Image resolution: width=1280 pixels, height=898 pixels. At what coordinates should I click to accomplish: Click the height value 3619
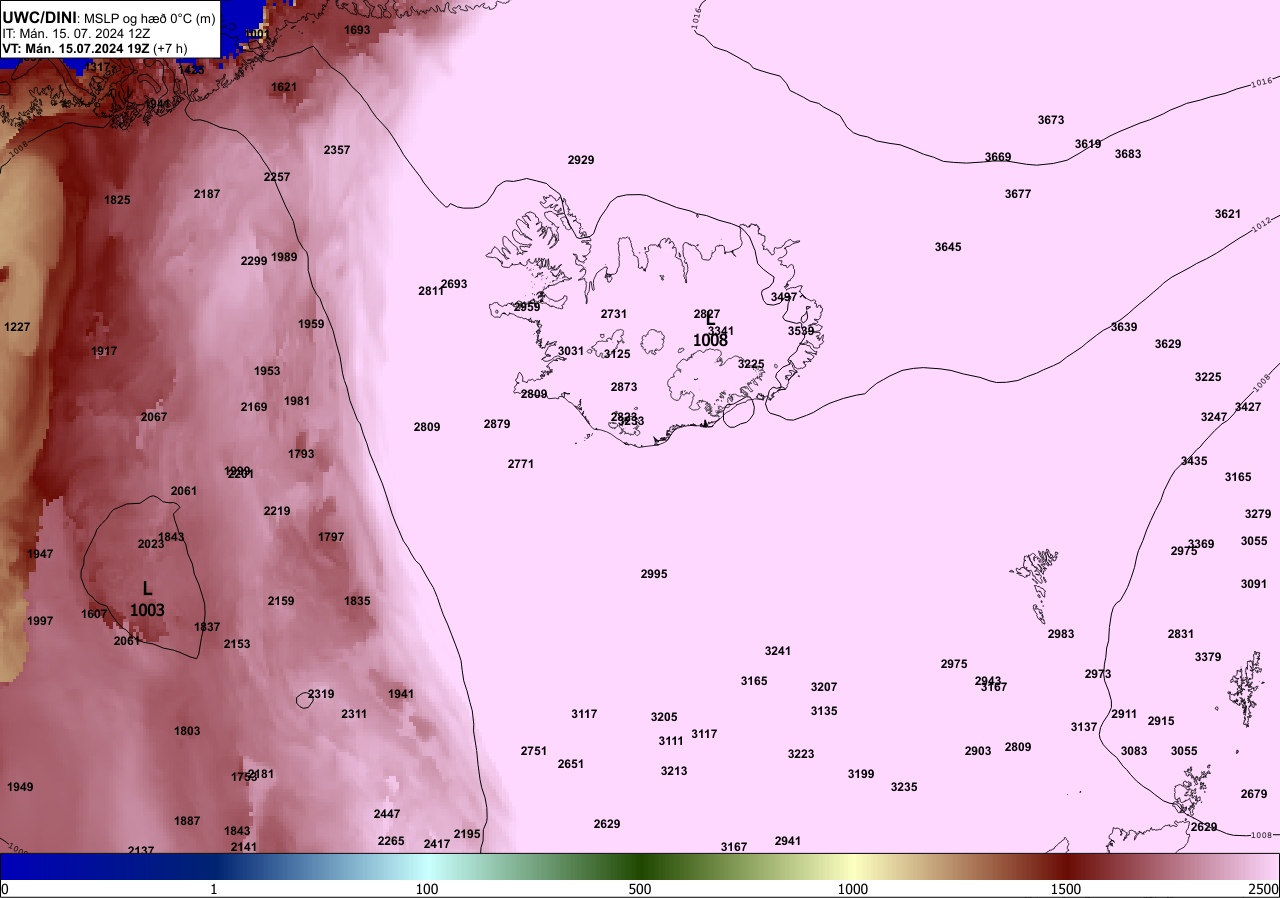[1088, 144]
